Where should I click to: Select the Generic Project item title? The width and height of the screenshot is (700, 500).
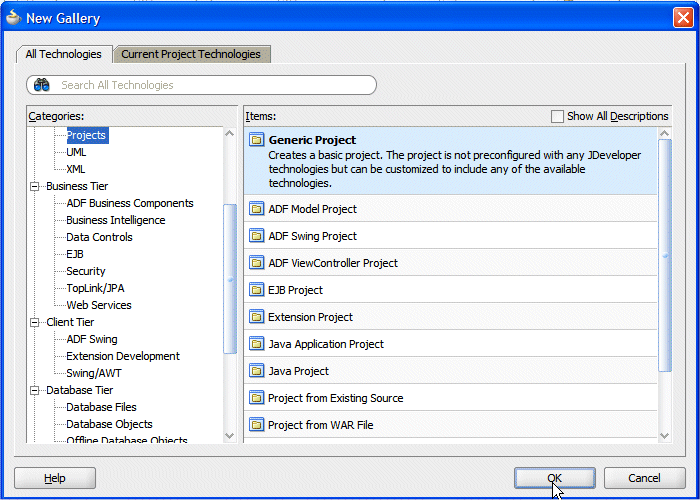pyautogui.click(x=312, y=140)
